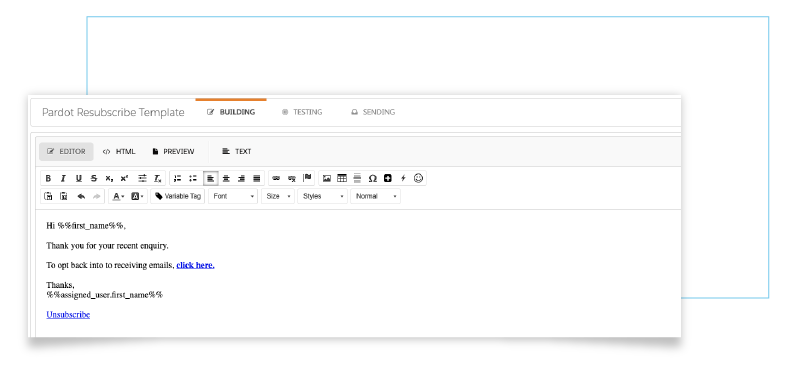Apply strikethrough formatting

point(94,178)
